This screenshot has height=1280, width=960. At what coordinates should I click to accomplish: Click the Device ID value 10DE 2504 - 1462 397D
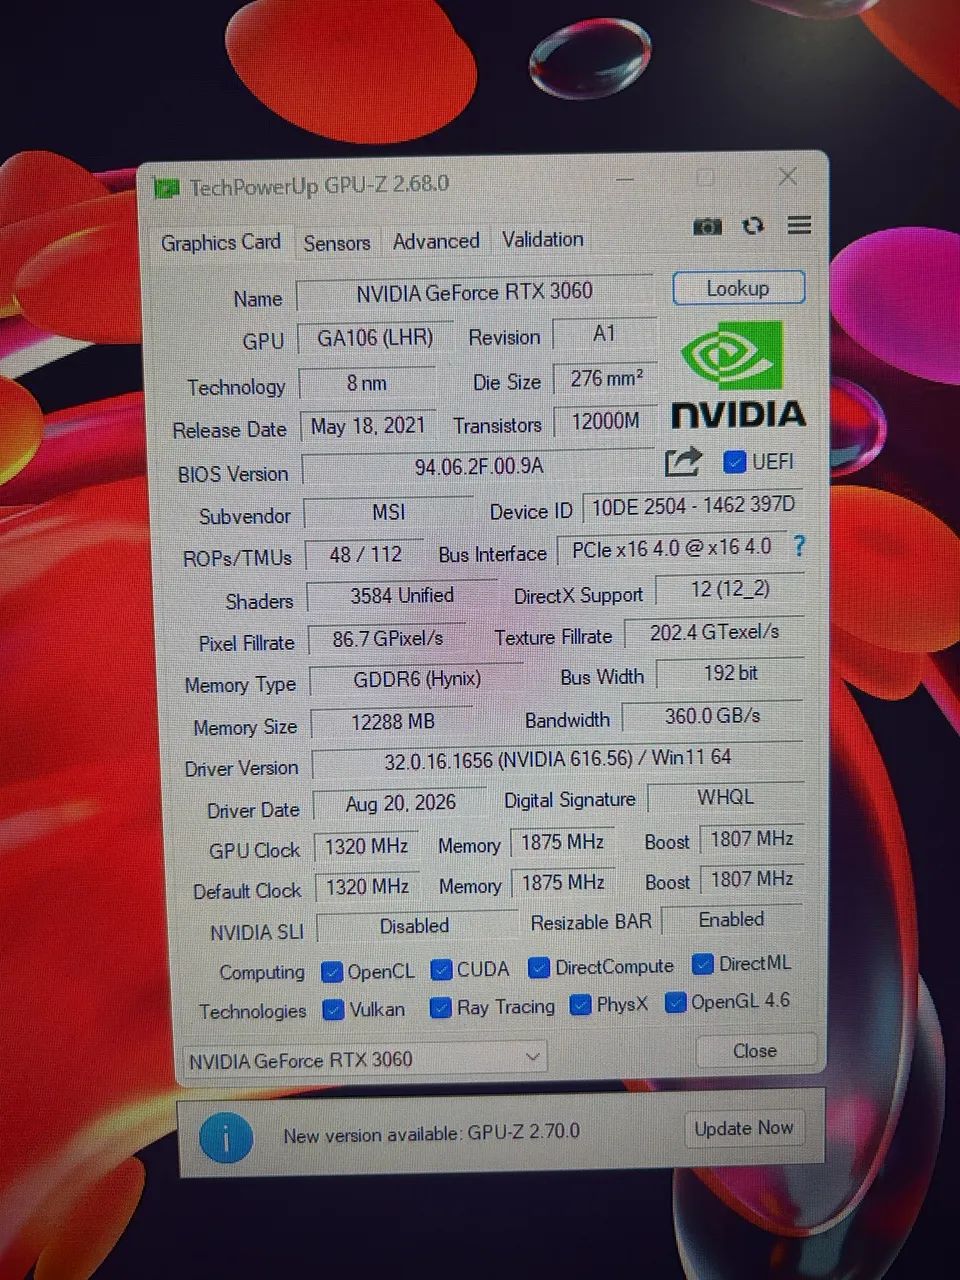coord(693,506)
